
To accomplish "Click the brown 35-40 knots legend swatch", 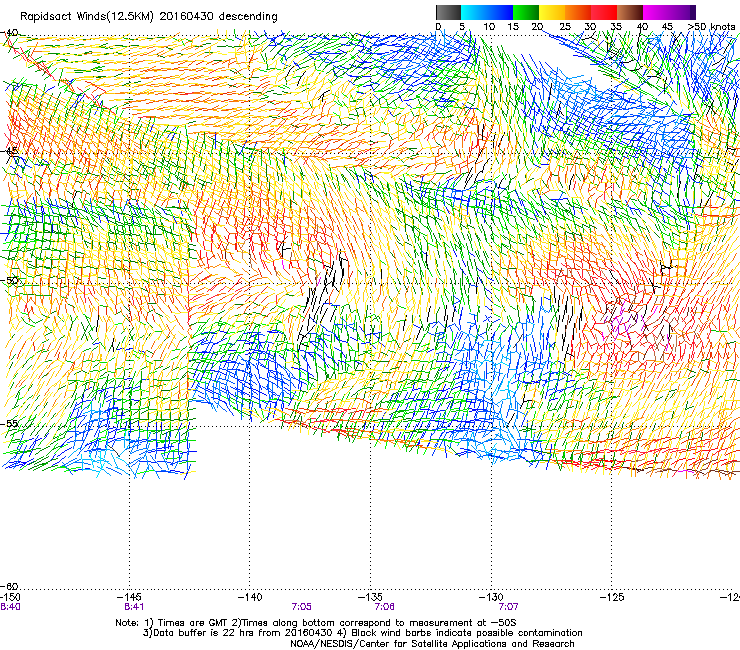I will click(630, 12).
